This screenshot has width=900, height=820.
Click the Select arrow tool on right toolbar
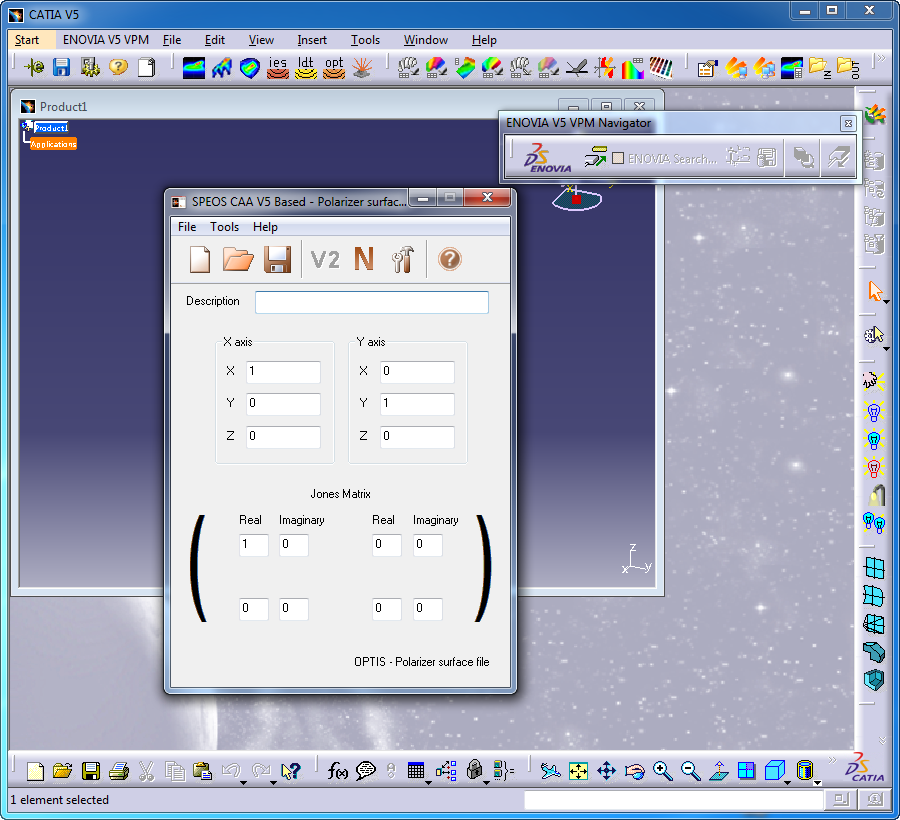(874, 291)
